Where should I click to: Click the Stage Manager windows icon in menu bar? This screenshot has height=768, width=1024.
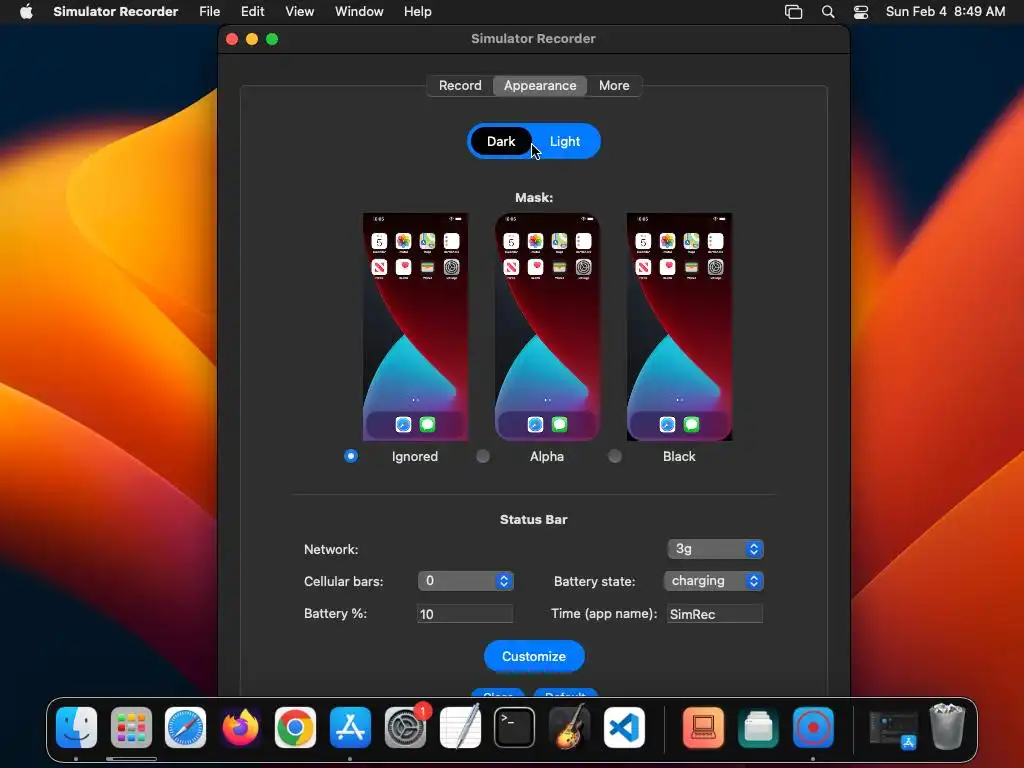pyautogui.click(x=793, y=12)
